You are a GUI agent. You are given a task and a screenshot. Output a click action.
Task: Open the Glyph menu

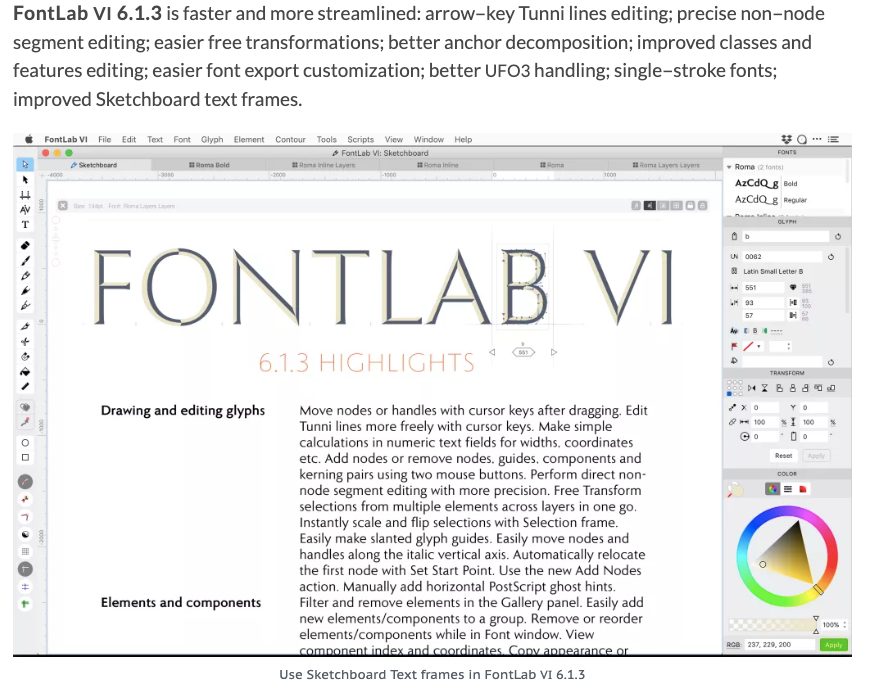click(x=212, y=140)
